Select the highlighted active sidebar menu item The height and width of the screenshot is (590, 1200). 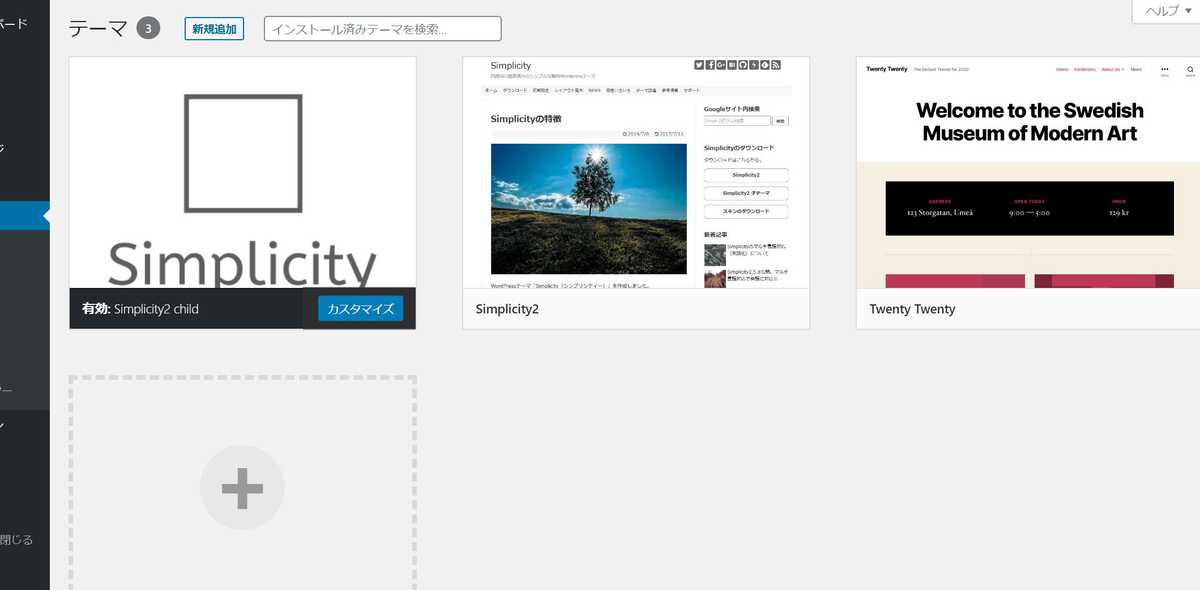point(24,216)
